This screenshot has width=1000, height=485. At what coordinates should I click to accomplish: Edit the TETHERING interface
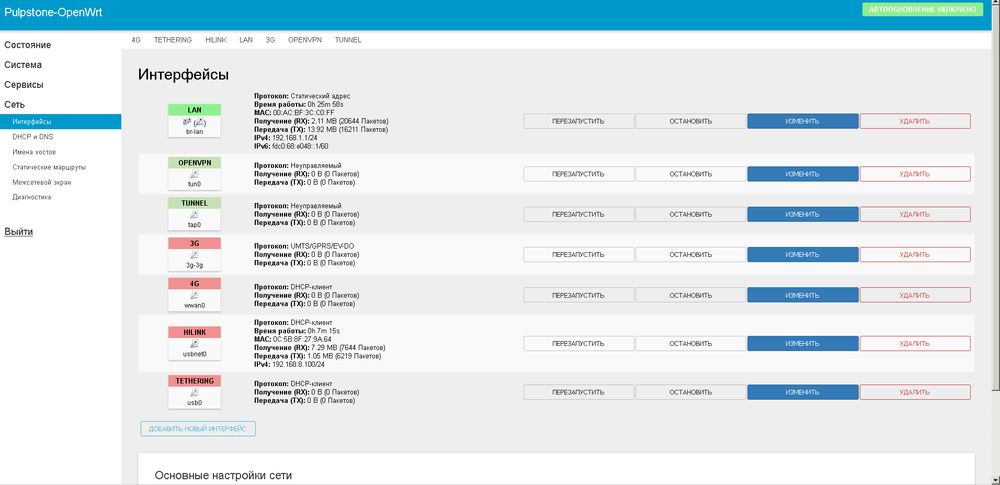803,392
